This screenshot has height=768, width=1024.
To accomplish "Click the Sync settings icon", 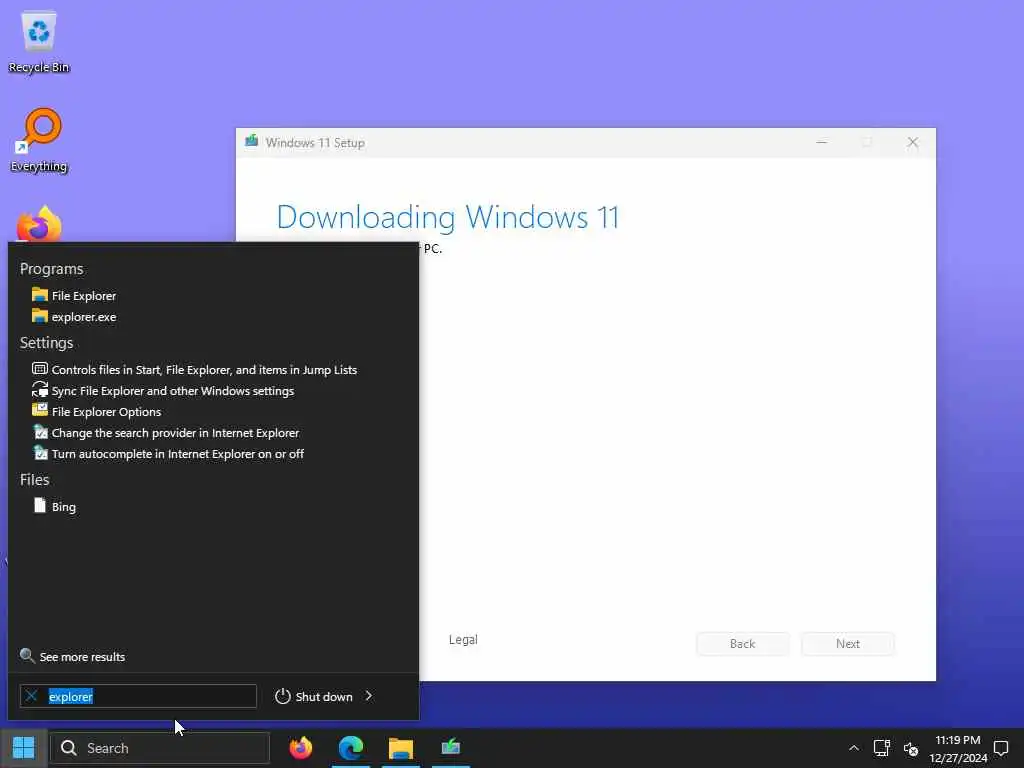I will 40,390.
